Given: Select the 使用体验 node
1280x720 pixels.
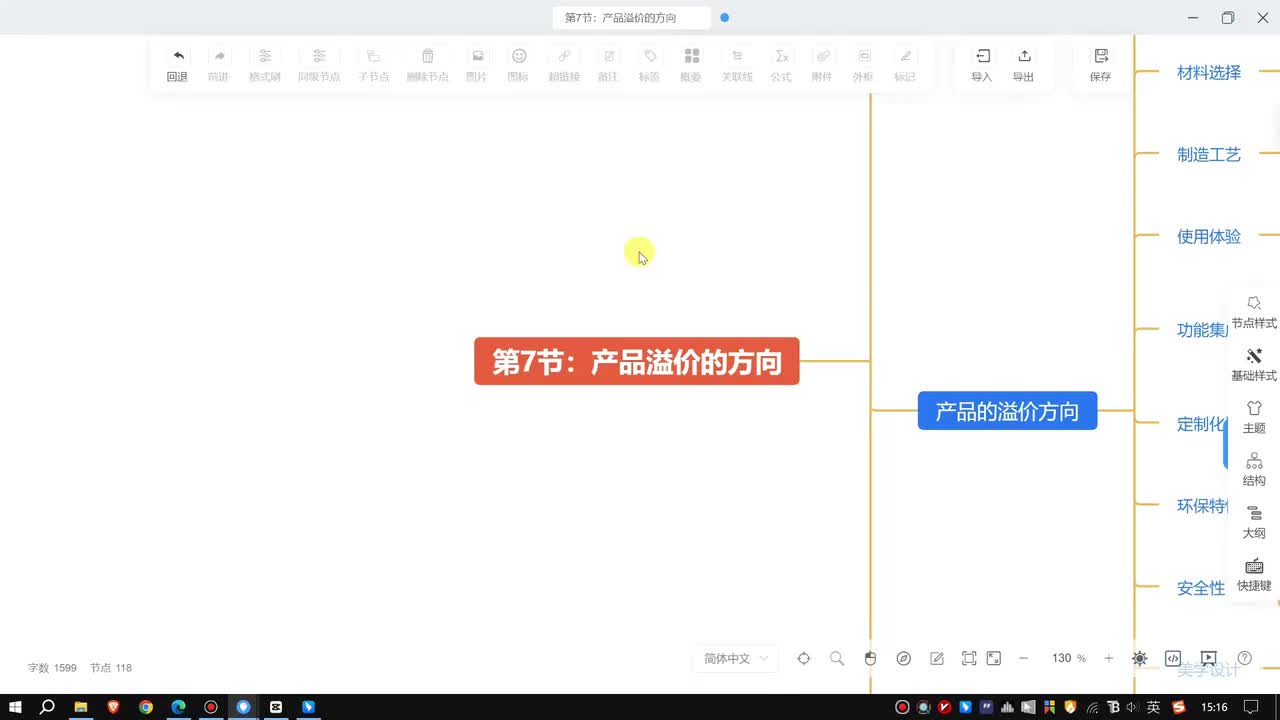Looking at the screenshot, I should point(1209,236).
